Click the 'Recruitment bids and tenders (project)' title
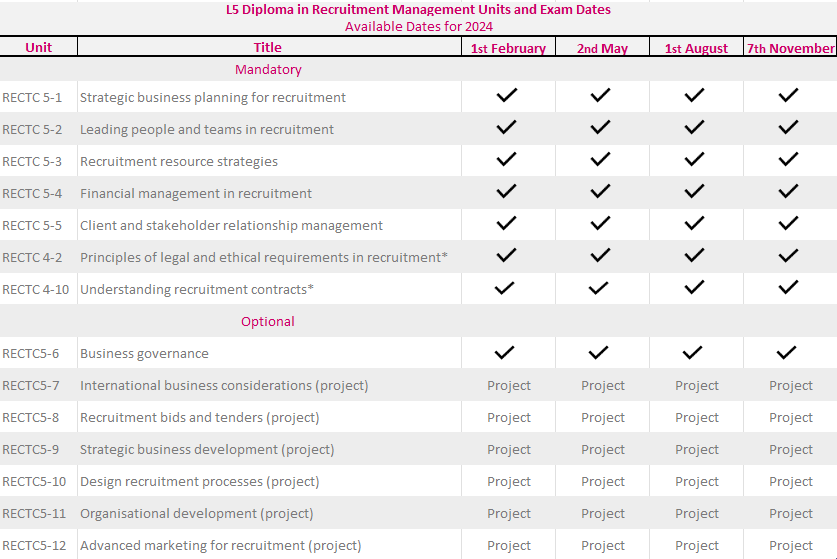The image size is (837, 559). [200, 418]
